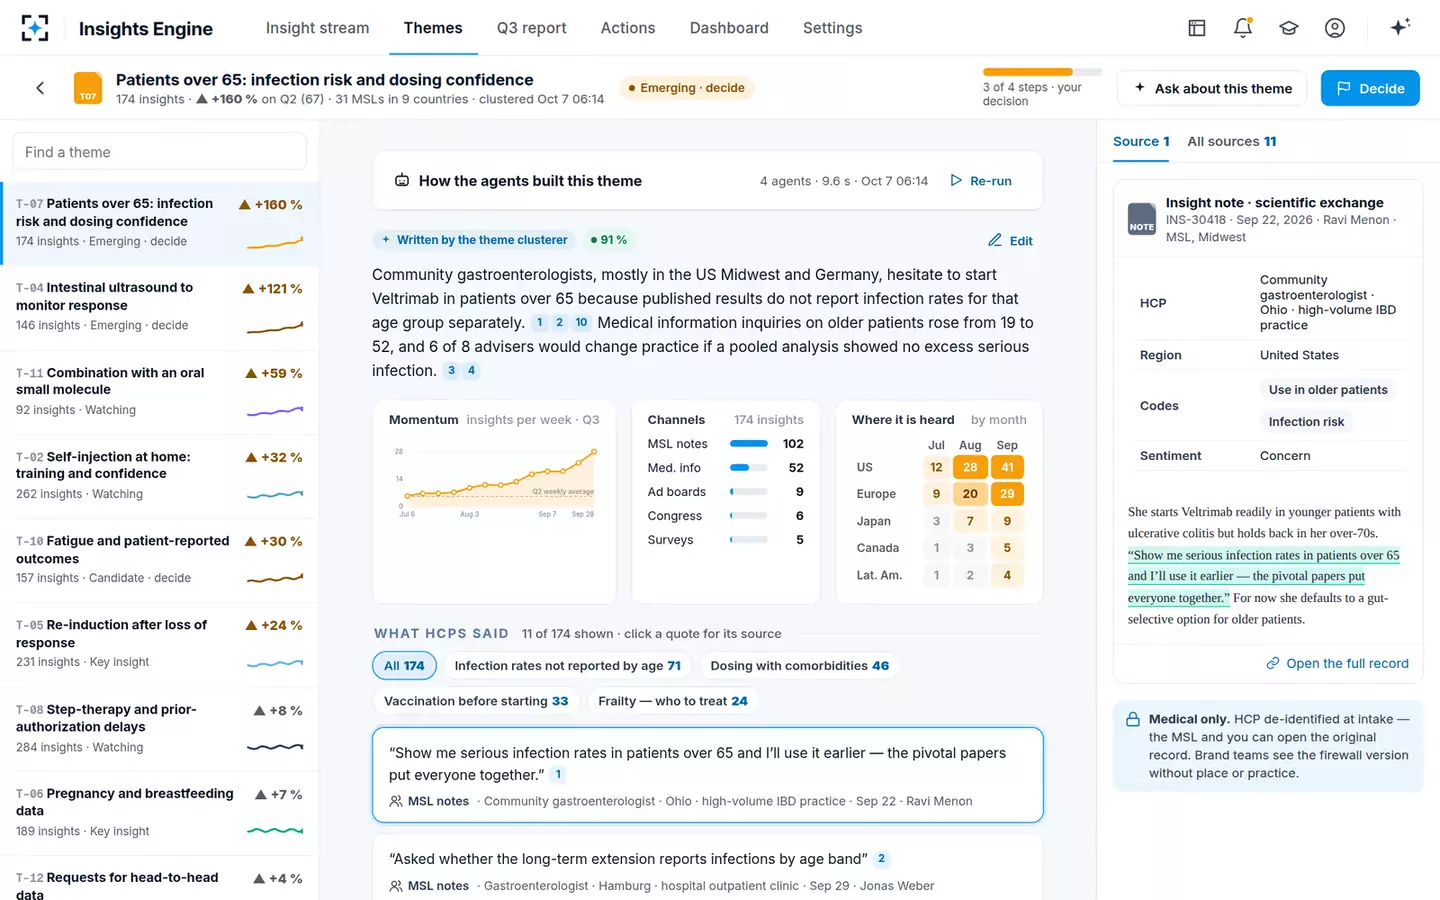Click the sparkle AI assistant icon
Image resolution: width=1440 pixels, height=900 pixels.
click(1400, 27)
